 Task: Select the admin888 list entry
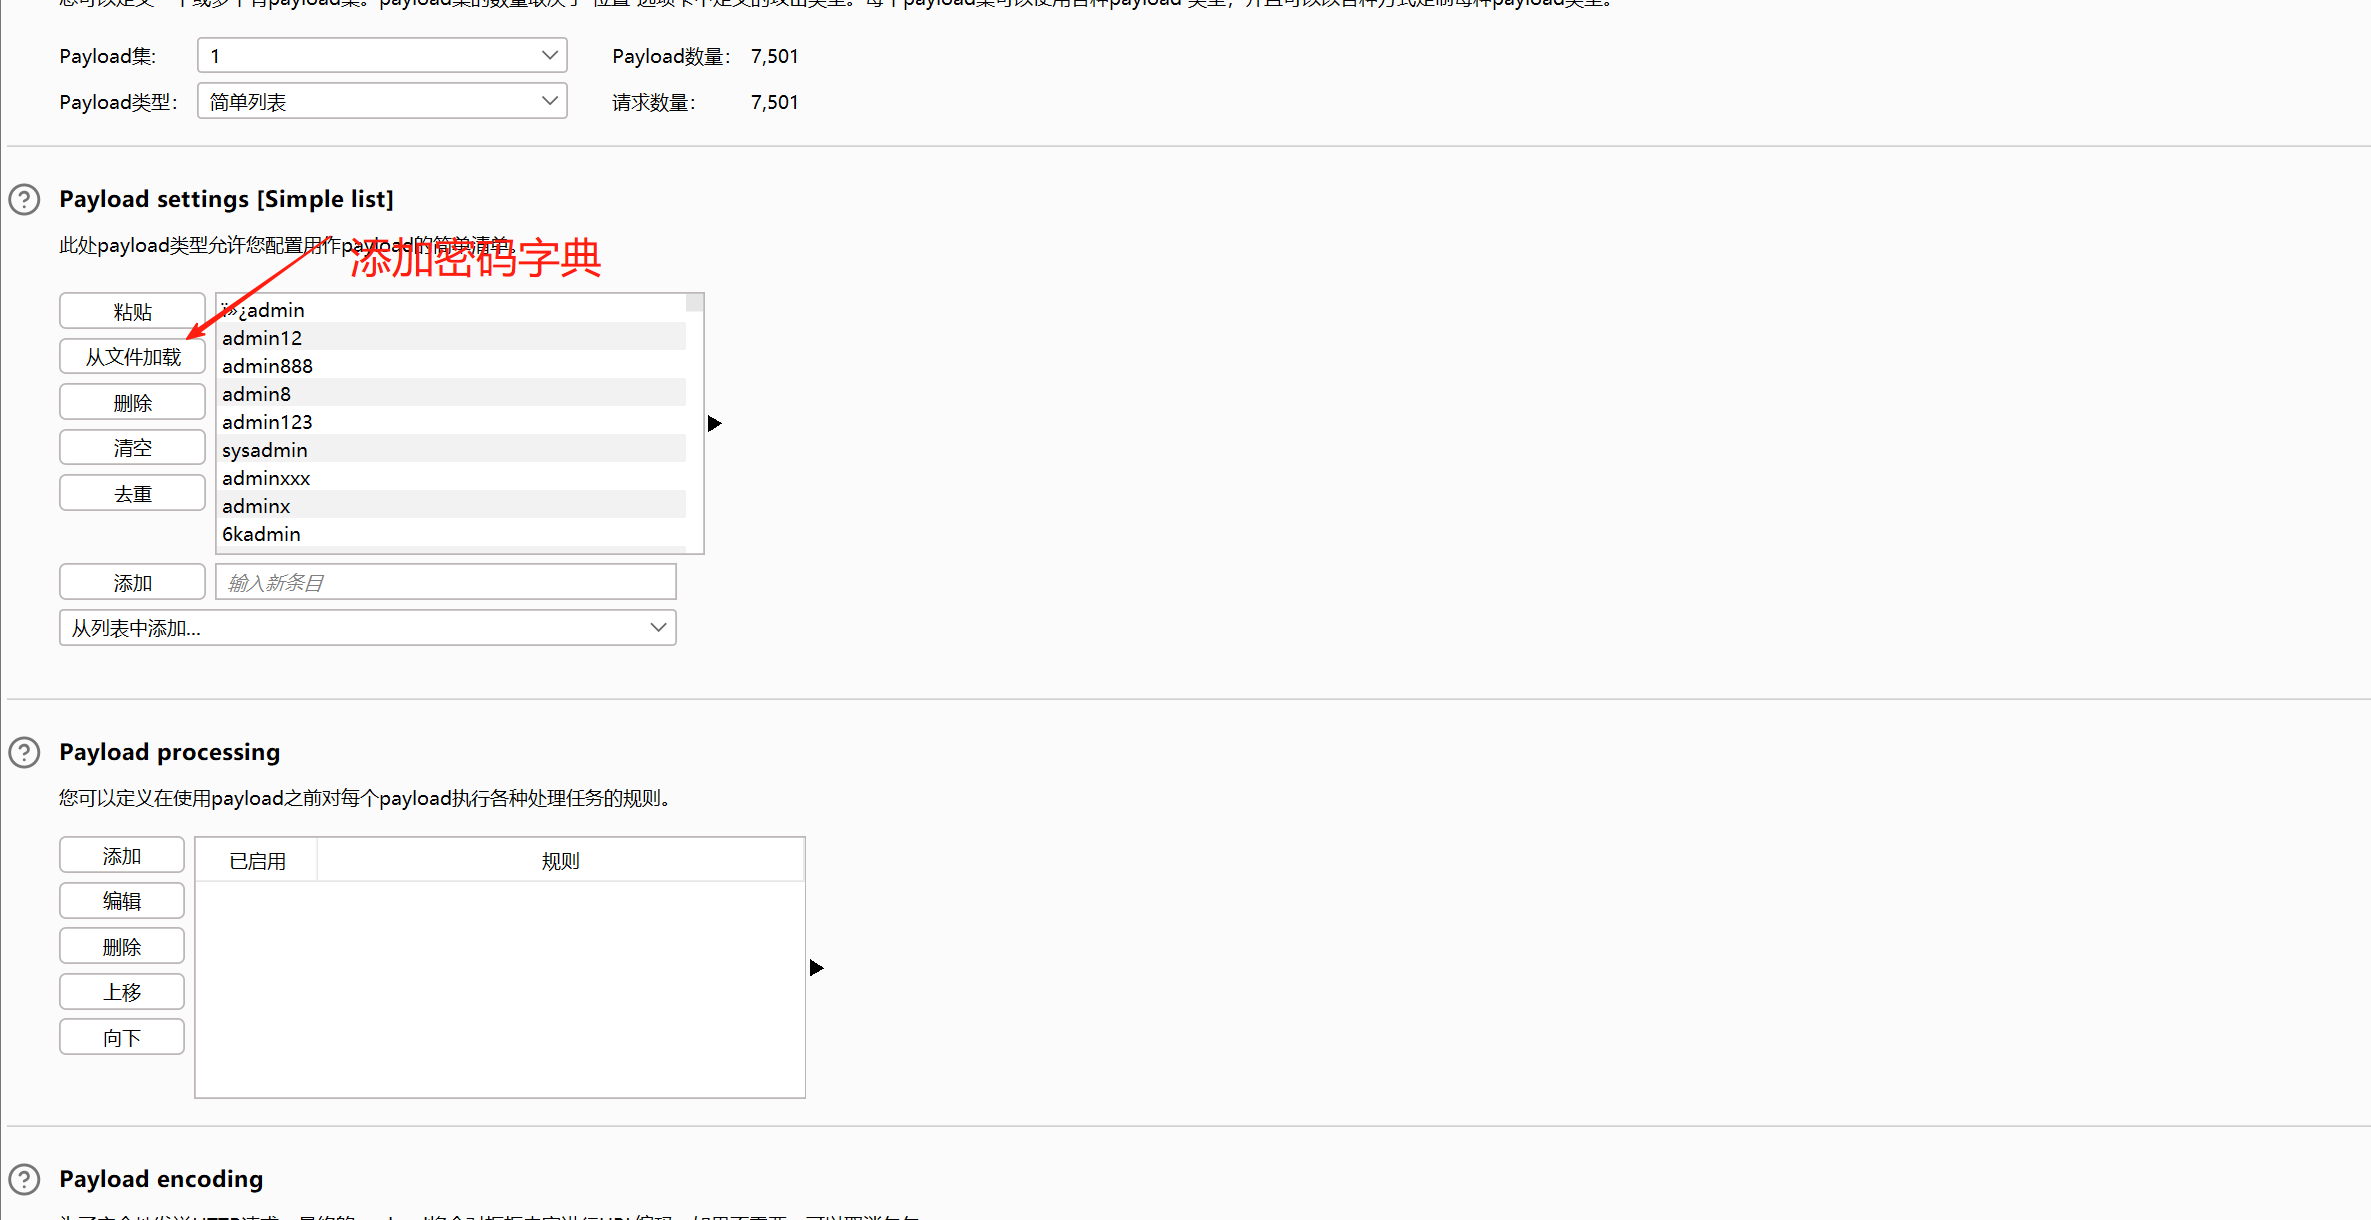tap(451, 366)
